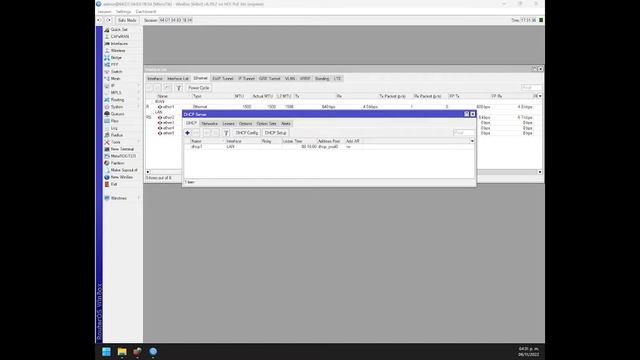Viewport: 640px width, 360px height.
Task: Click the filter icon in DHCP Server toolbar
Action: [x=226, y=133]
